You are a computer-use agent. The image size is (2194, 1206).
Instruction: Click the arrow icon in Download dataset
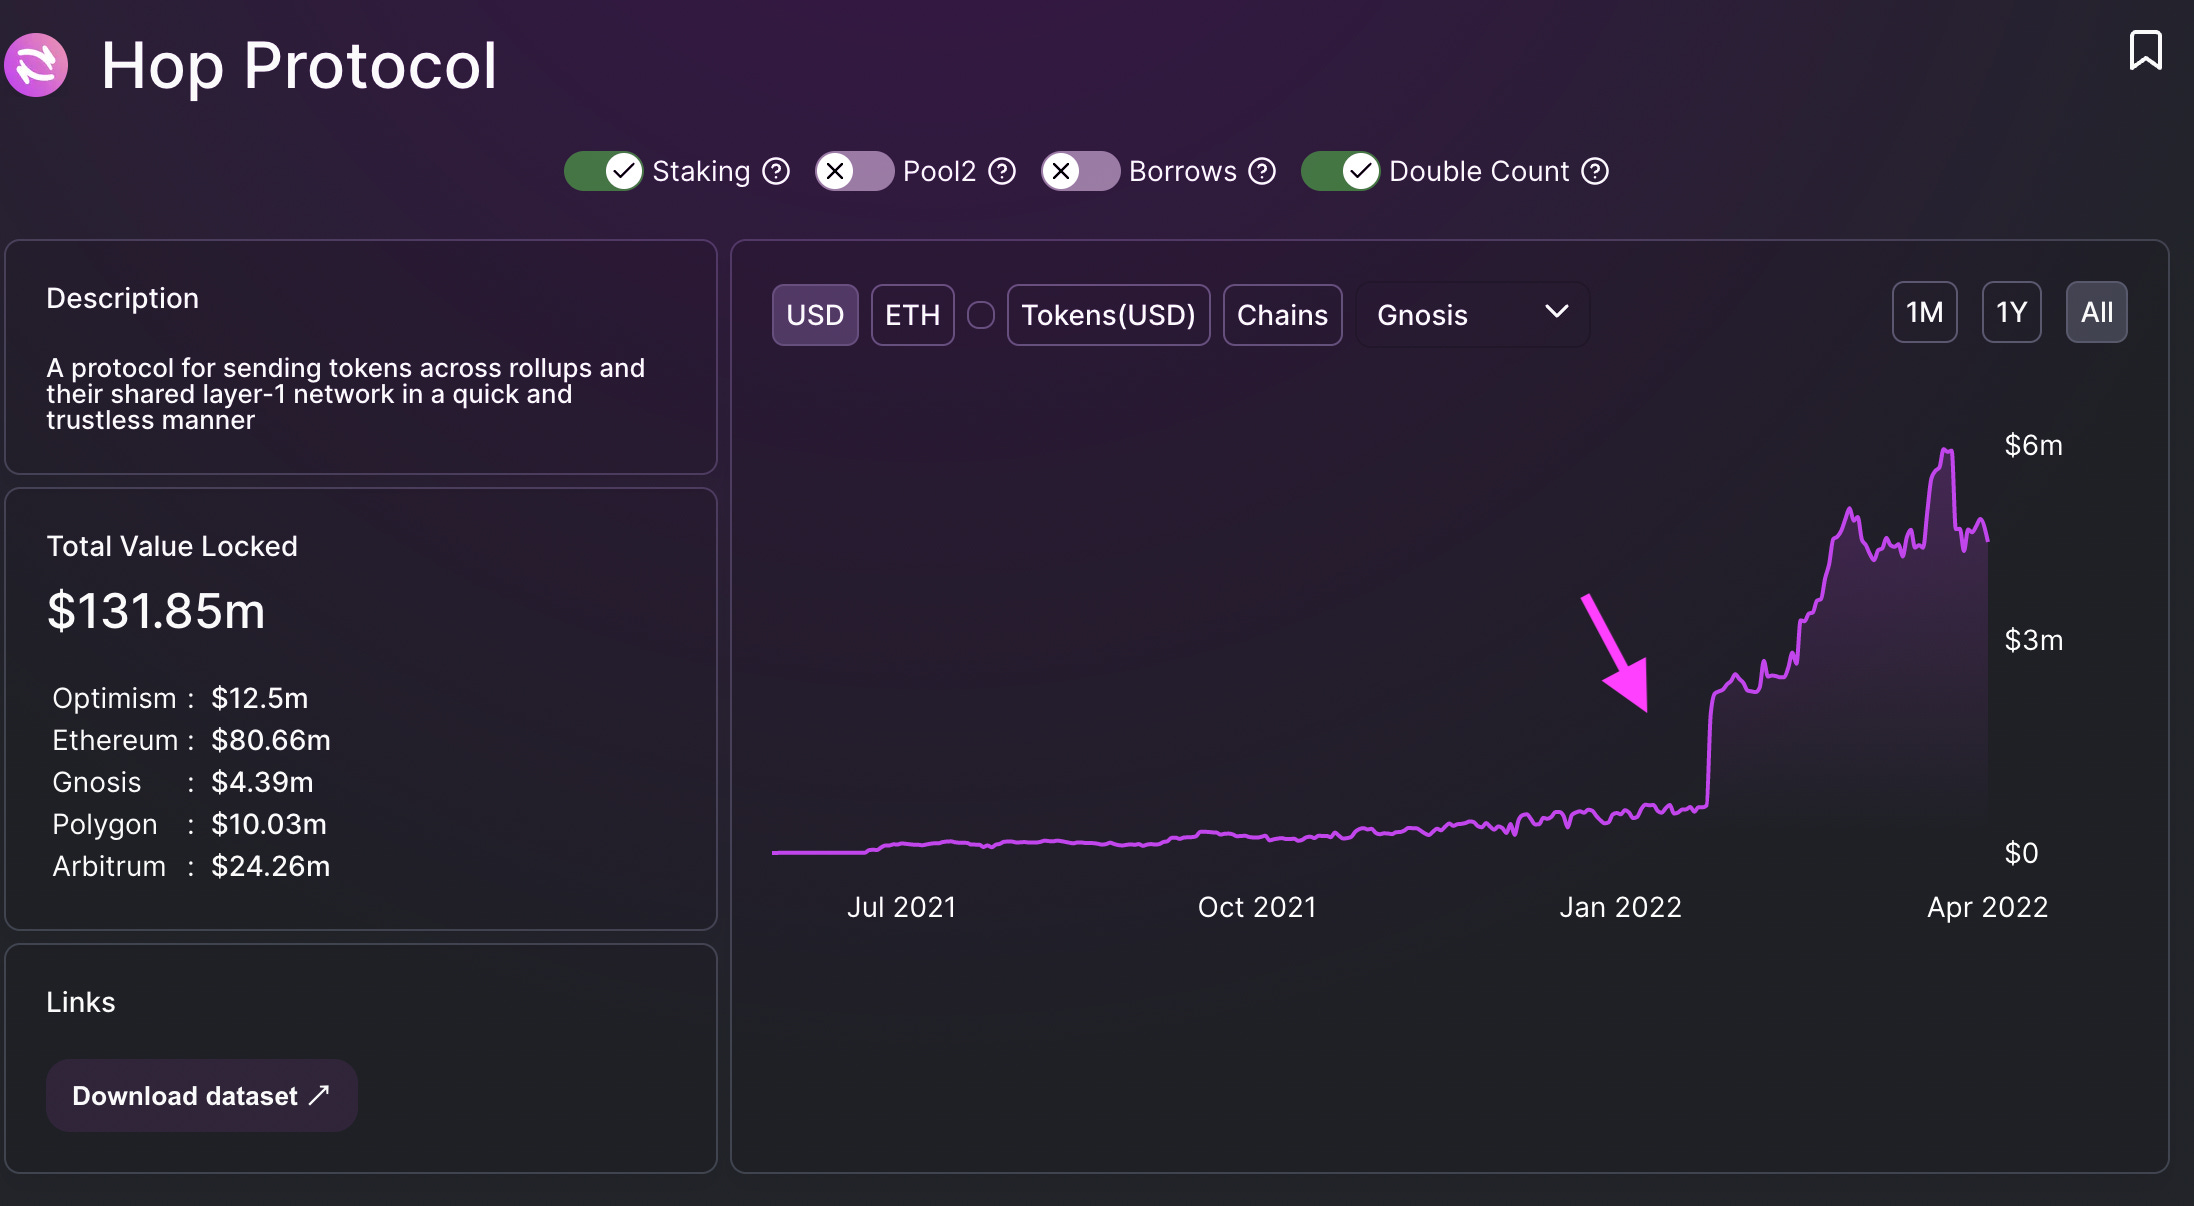tap(319, 1095)
